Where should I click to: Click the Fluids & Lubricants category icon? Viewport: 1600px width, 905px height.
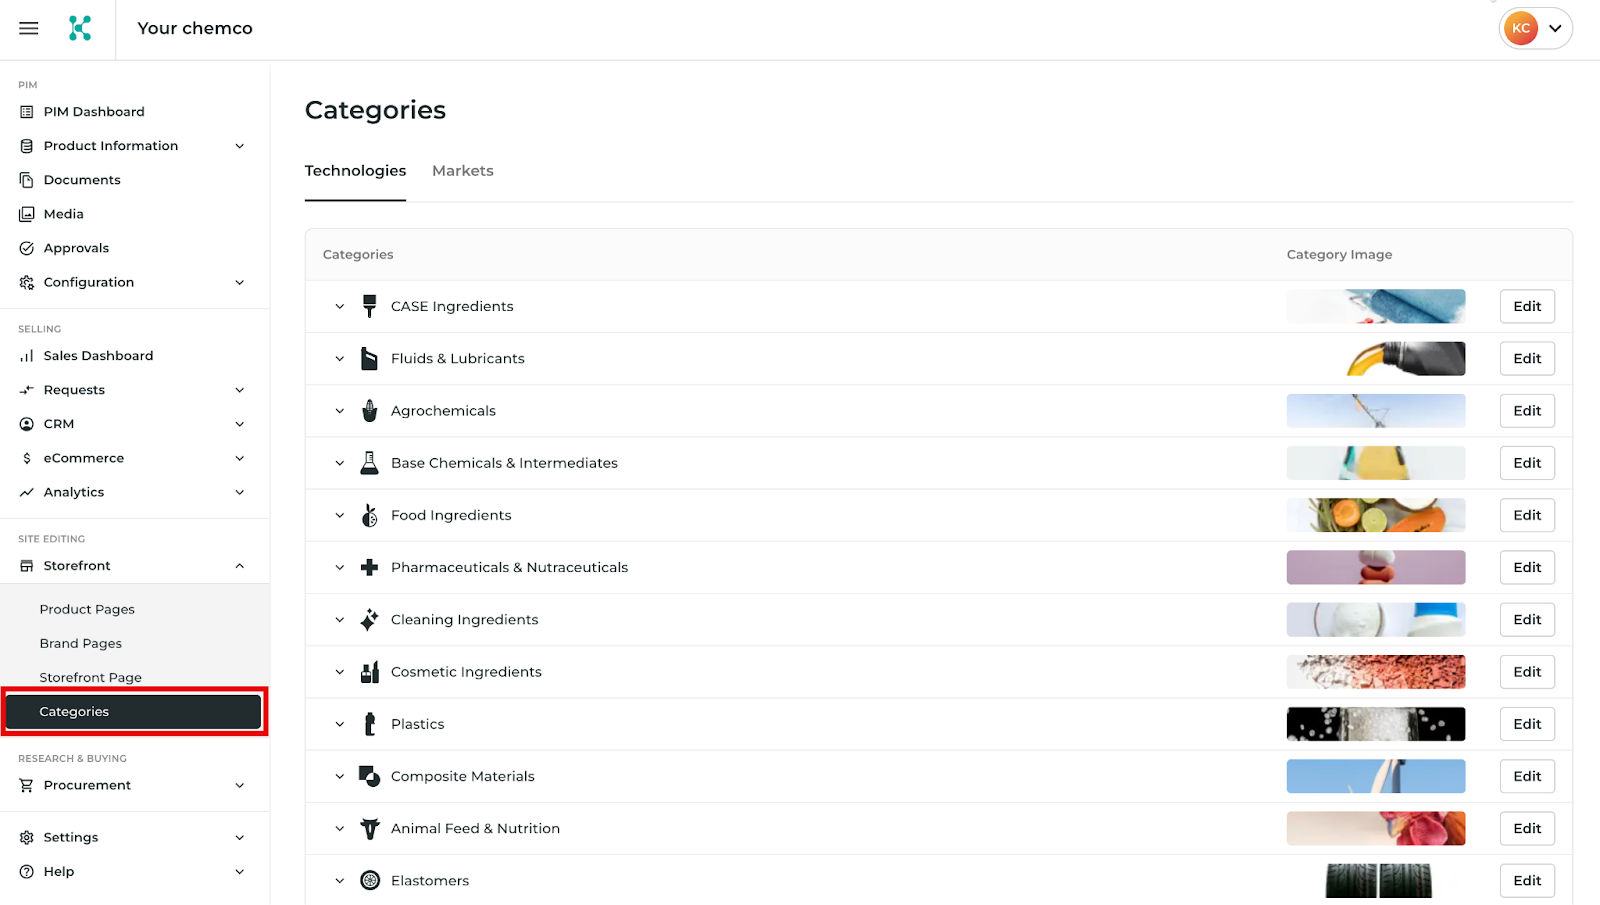coord(369,359)
